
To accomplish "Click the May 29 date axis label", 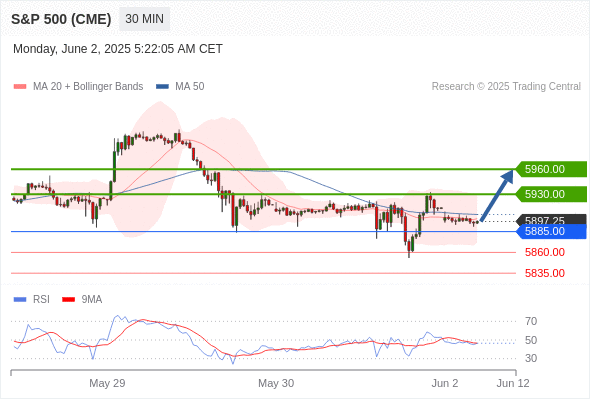I will (107, 383).
